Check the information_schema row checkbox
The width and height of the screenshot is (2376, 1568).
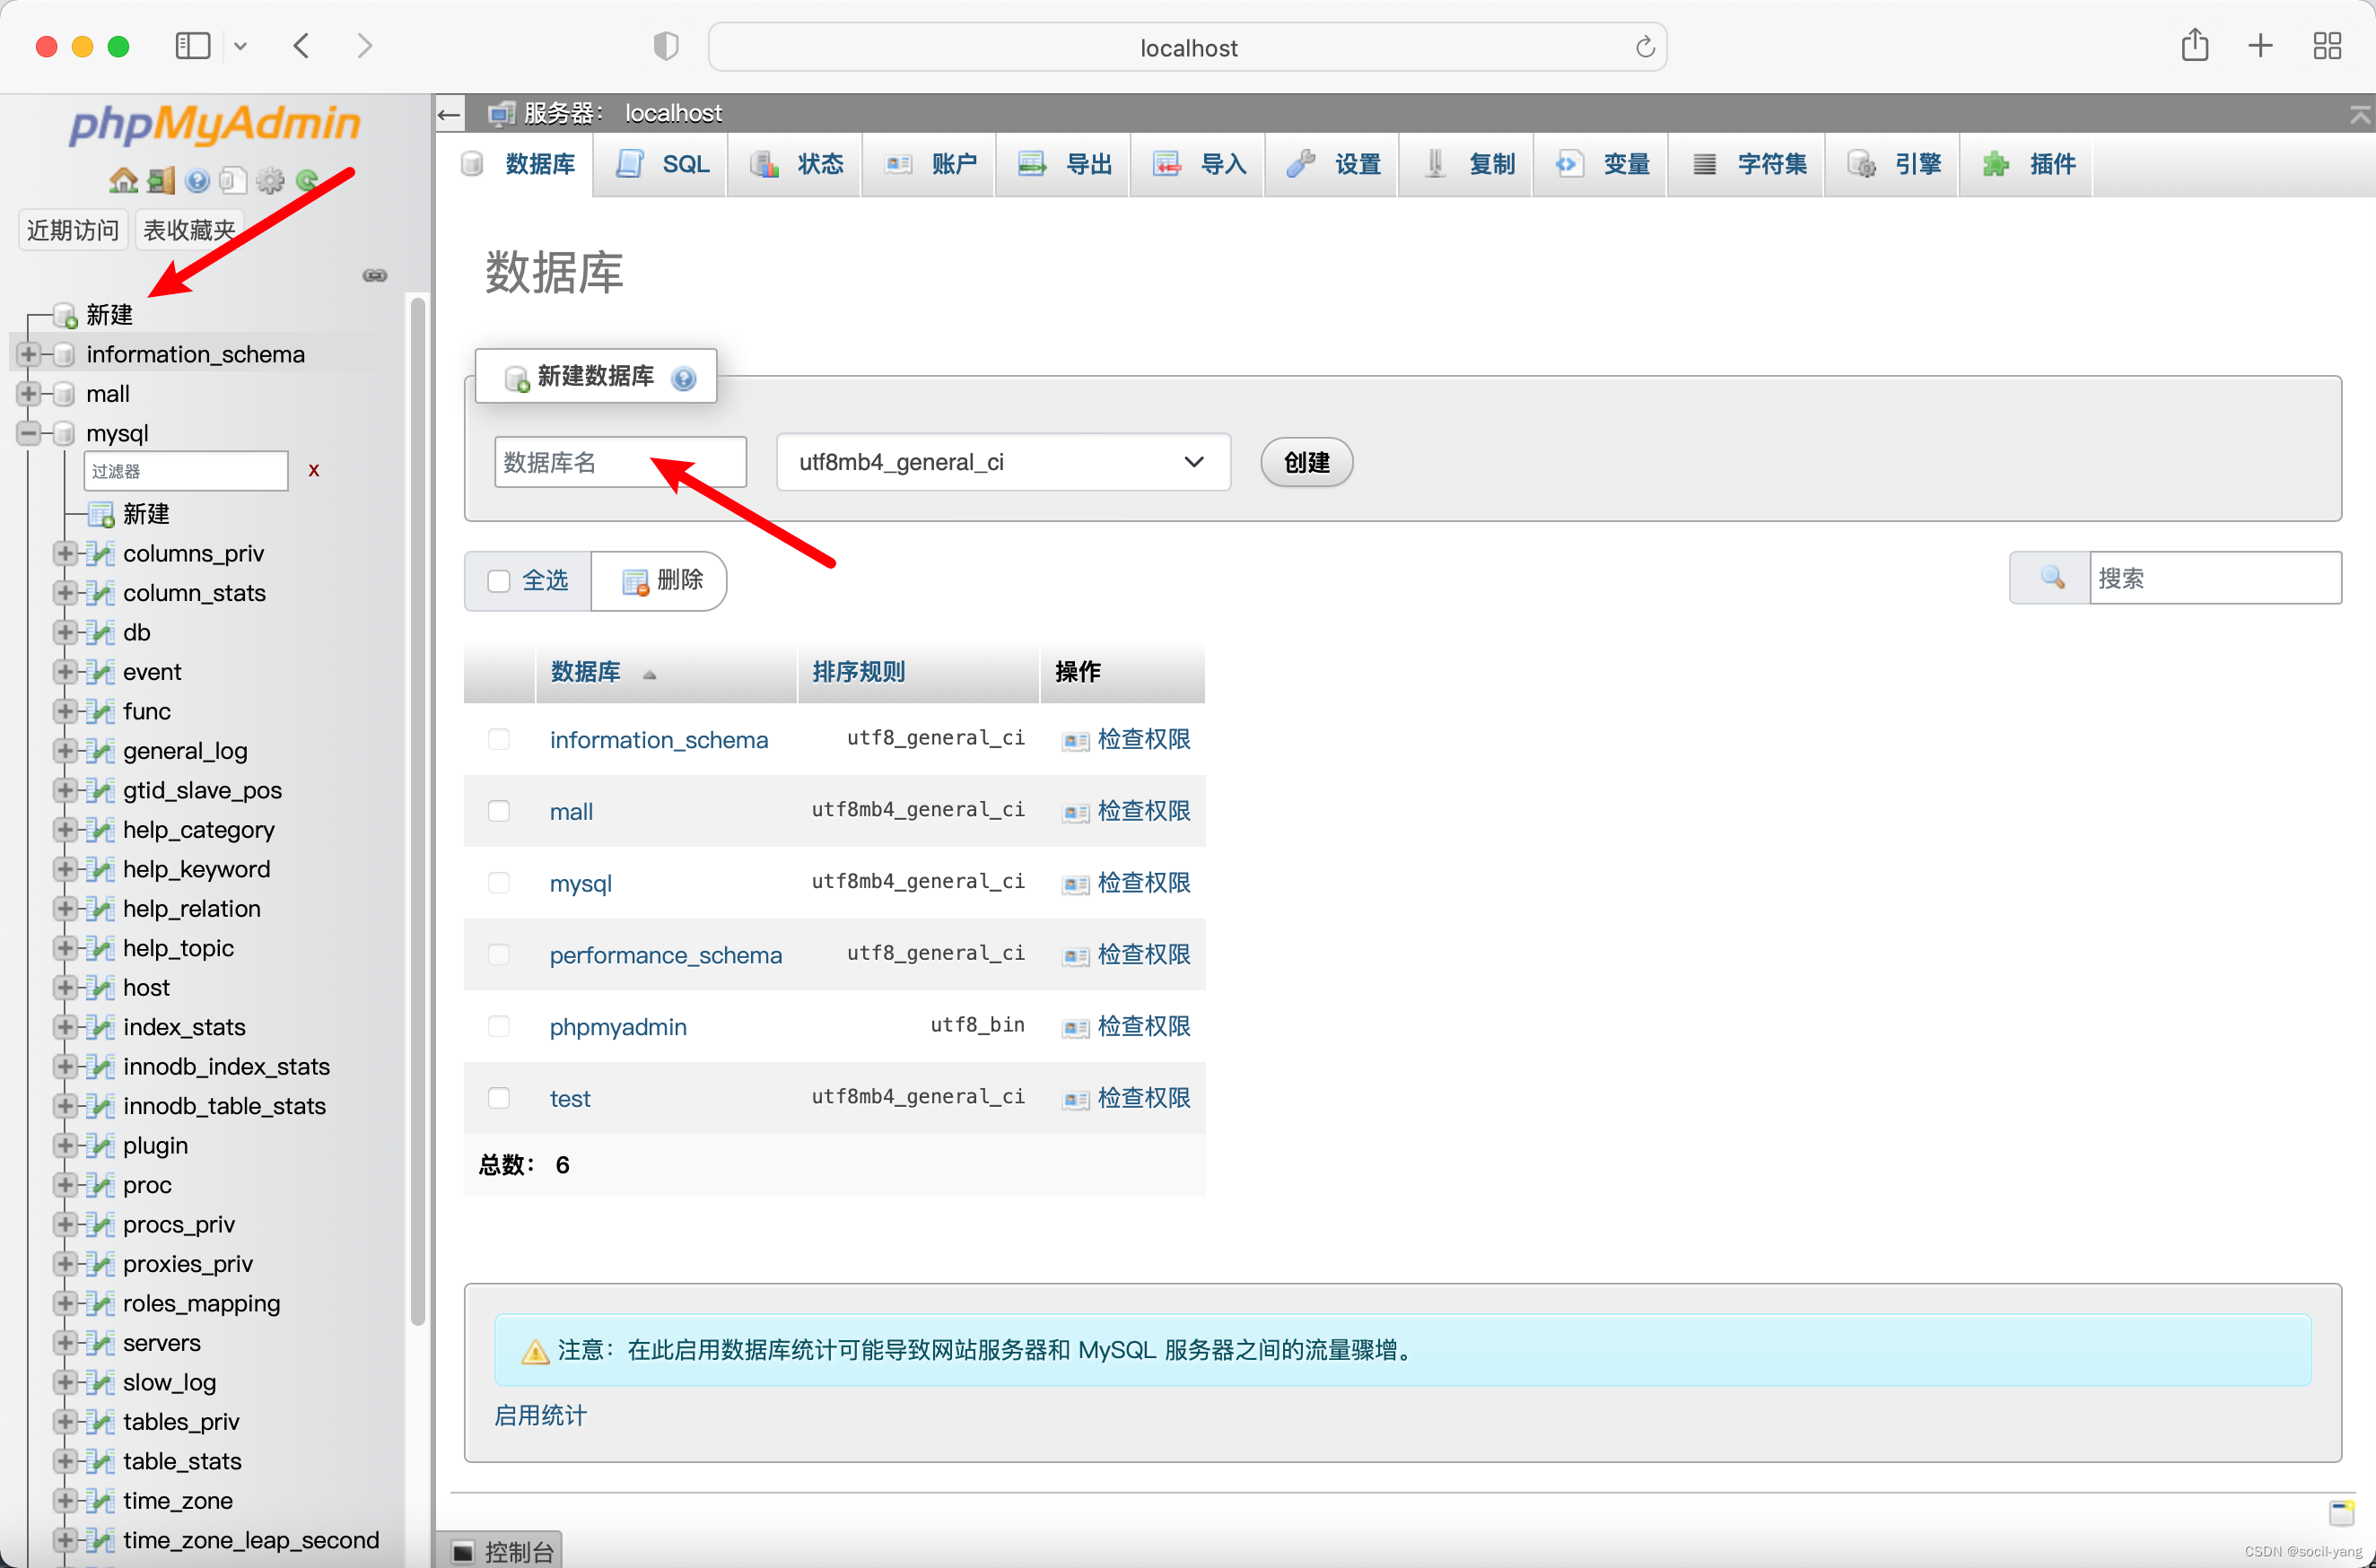pos(498,739)
